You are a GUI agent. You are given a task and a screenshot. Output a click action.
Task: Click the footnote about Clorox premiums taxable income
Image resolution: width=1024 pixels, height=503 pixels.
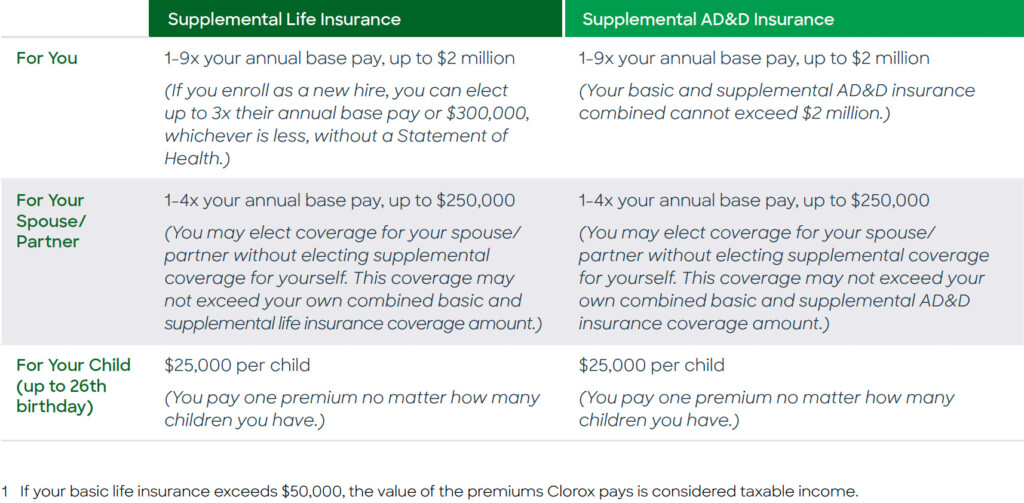click(x=438, y=491)
